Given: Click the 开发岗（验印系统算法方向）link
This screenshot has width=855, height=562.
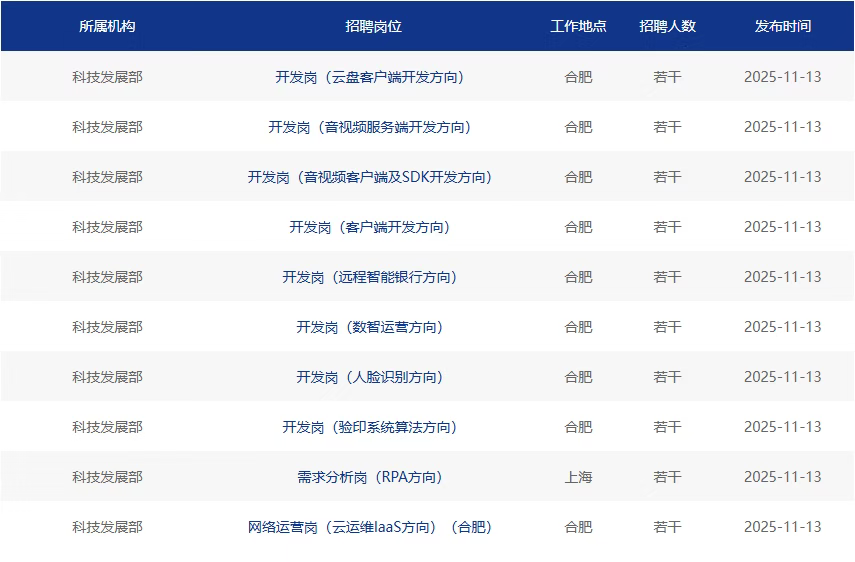Looking at the screenshot, I should point(369,427).
